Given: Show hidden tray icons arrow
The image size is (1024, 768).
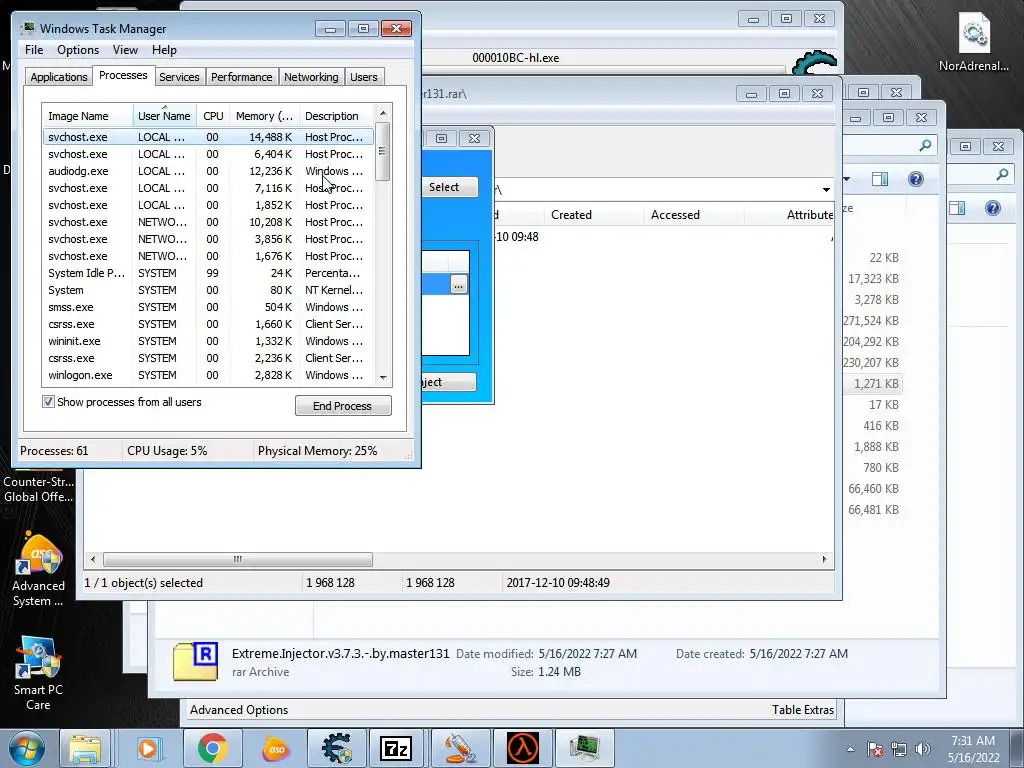Looking at the screenshot, I should pos(850,749).
